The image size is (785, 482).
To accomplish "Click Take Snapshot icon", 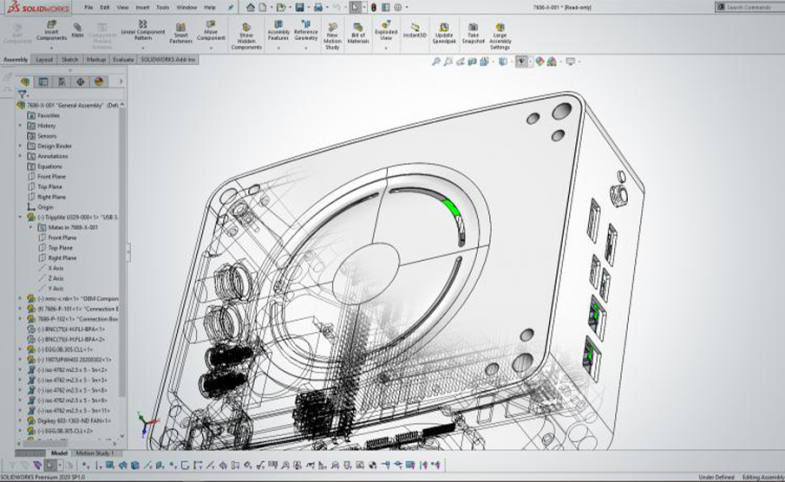I will [x=472, y=31].
